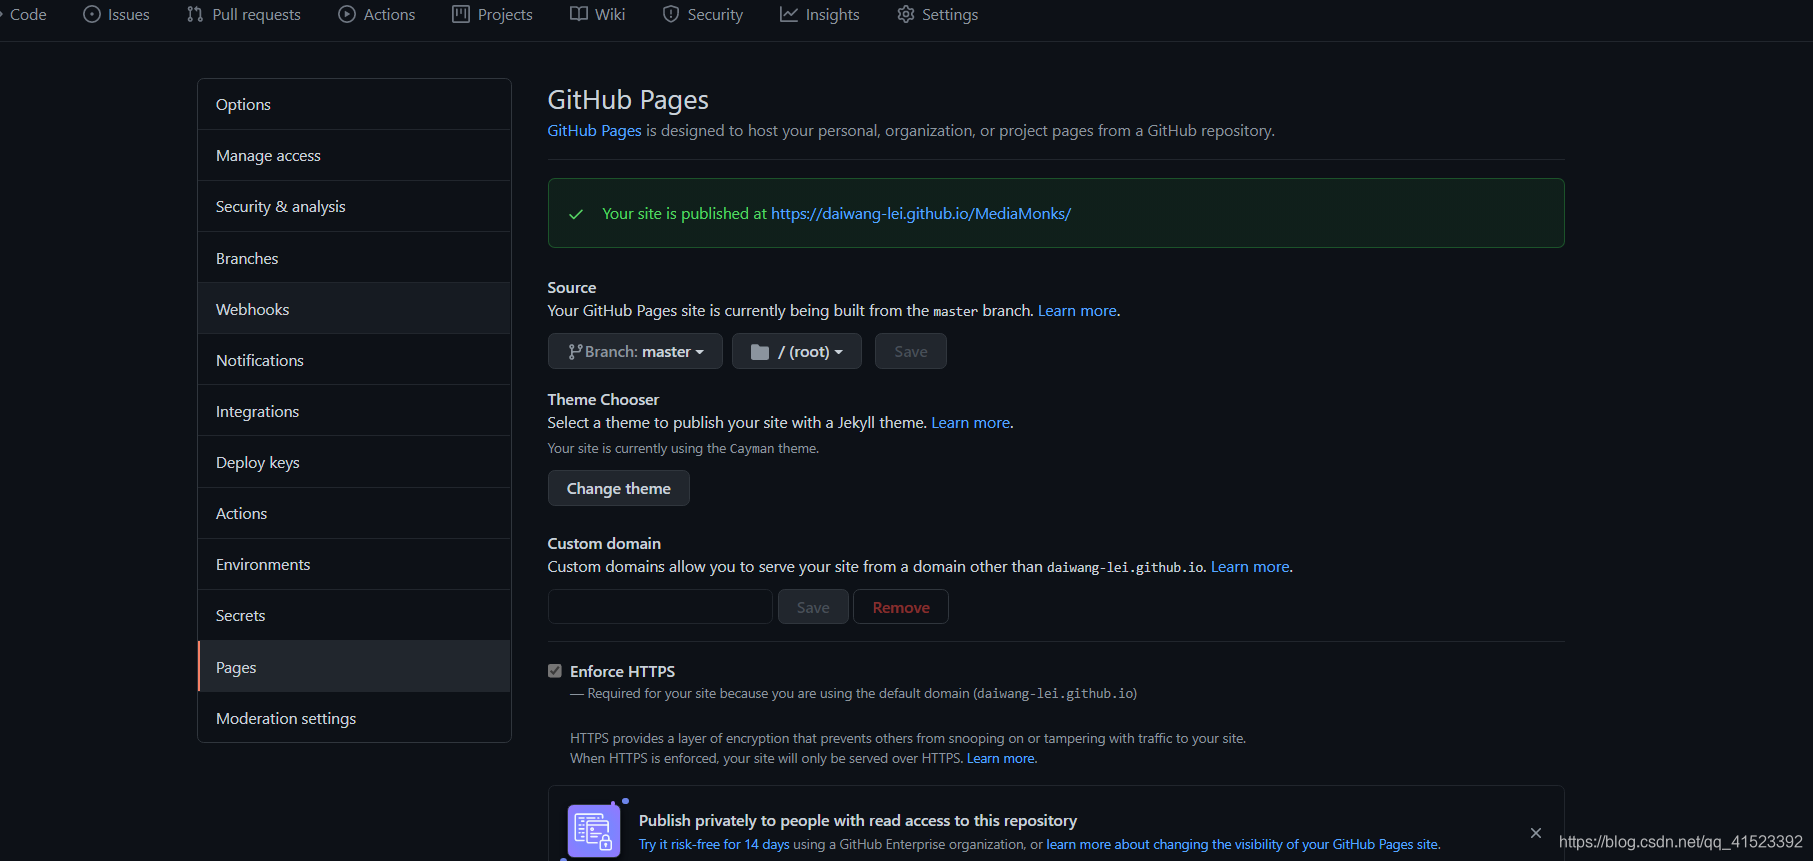This screenshot has height=861, width=1813.
Task: Go to the Pull requests tab
Action: click(x=244, y=14)
